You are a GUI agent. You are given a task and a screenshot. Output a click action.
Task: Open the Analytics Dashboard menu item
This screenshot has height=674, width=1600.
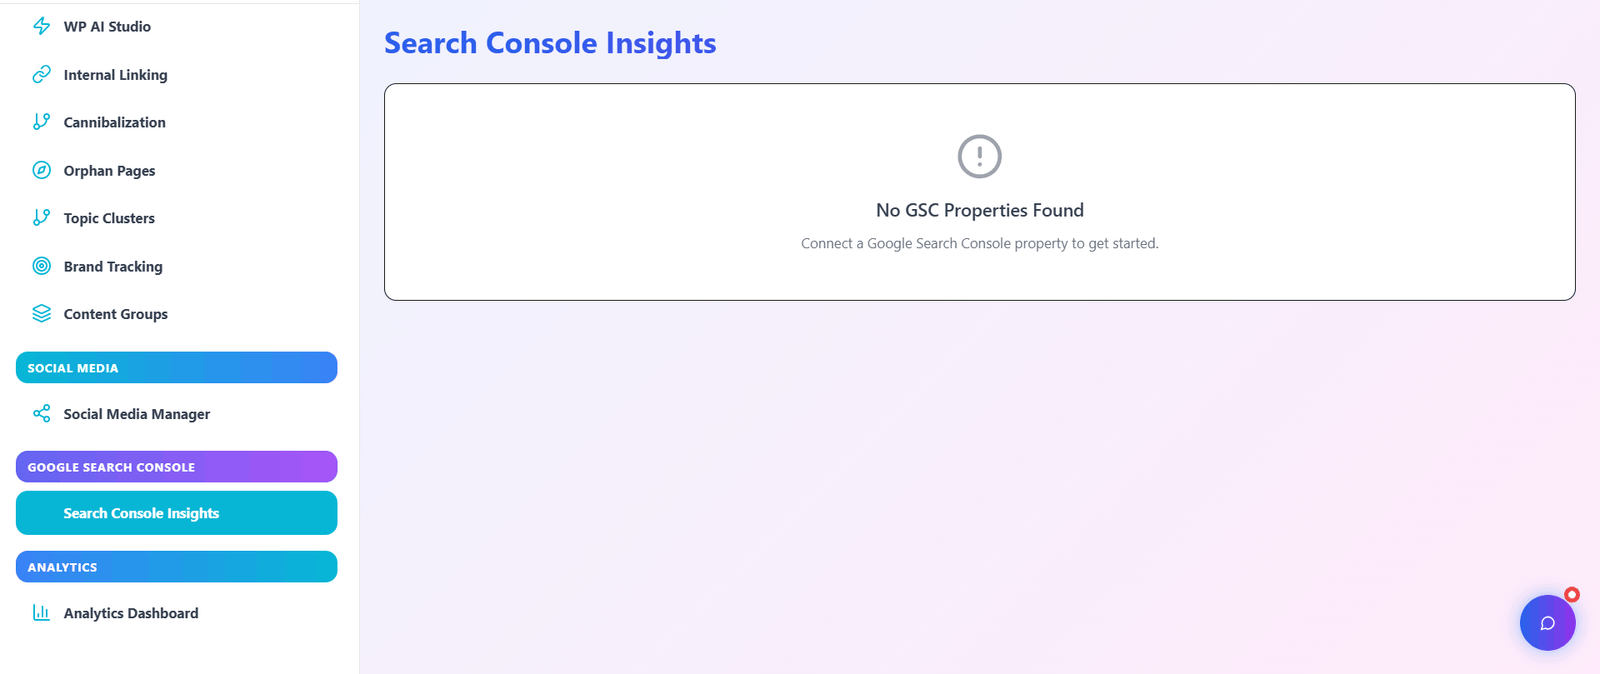[x=131, y=612]
